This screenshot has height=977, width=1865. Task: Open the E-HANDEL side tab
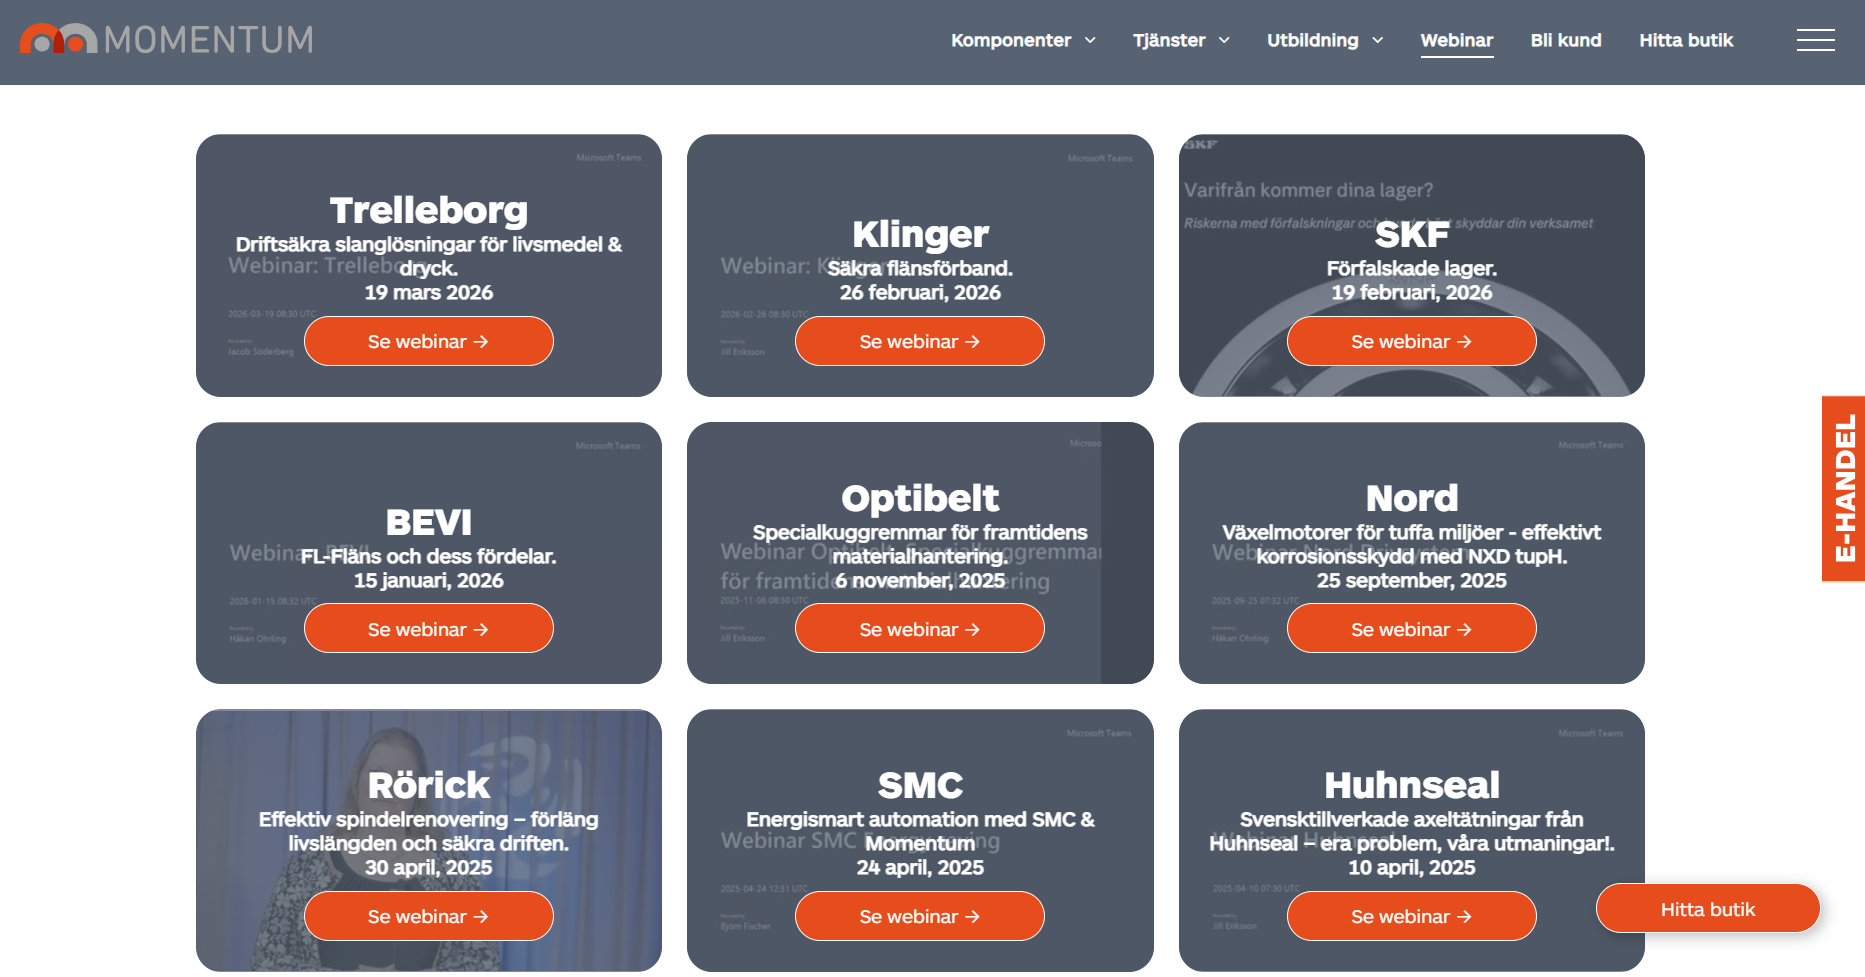(1844, 488)
